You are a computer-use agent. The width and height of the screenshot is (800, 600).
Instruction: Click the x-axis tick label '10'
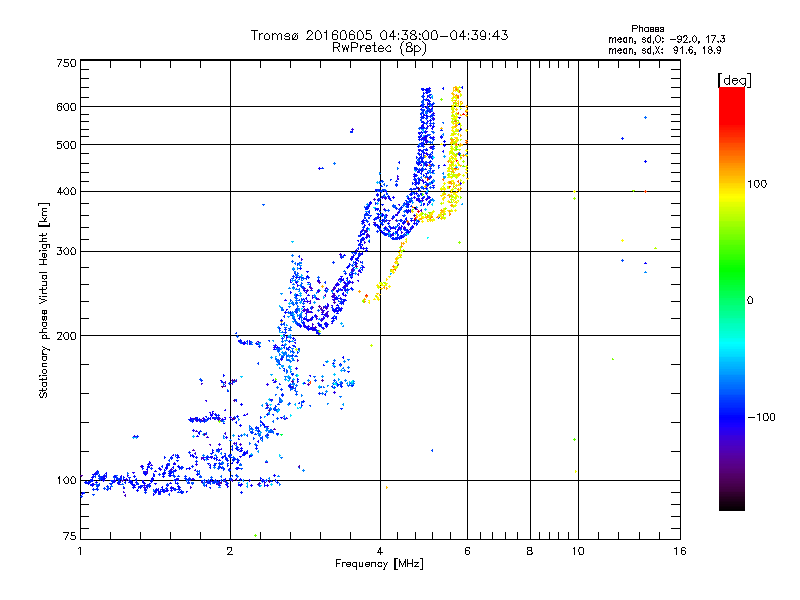[x=578, y=551]
